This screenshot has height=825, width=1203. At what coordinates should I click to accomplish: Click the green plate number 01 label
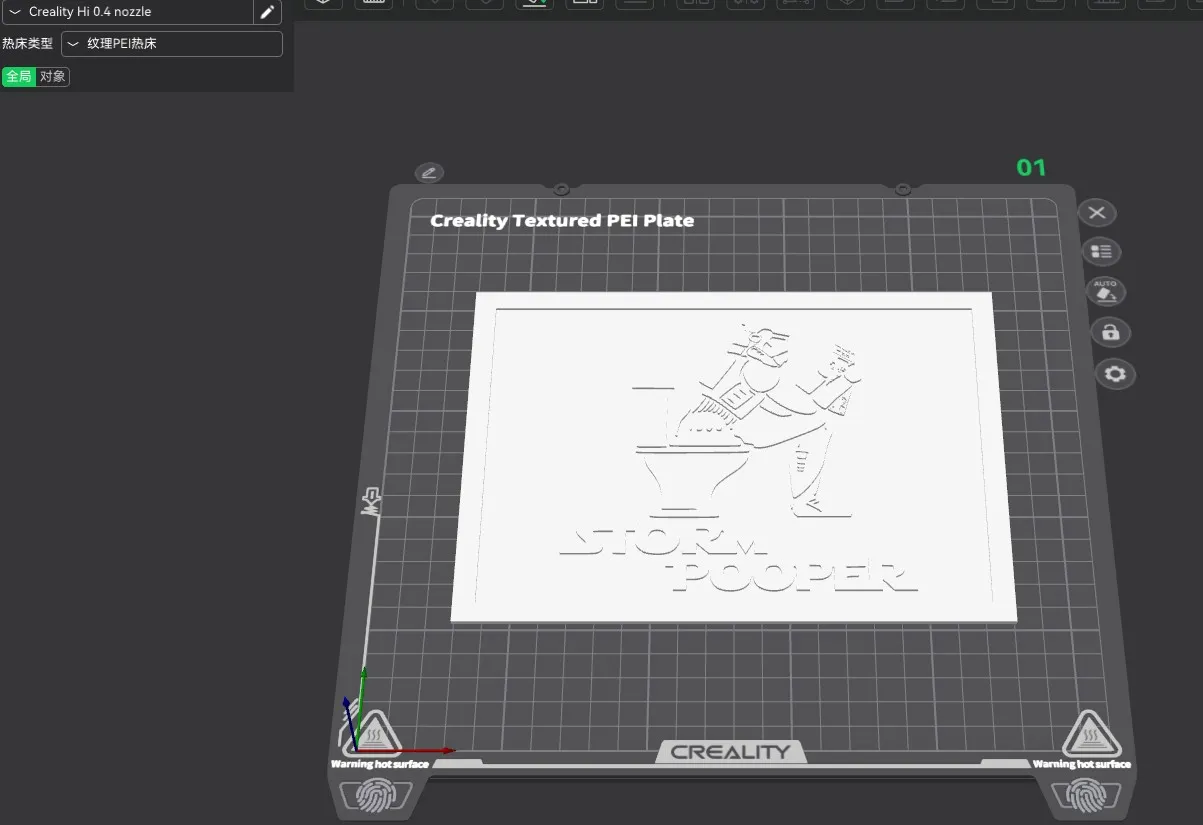click(1031, 167)
